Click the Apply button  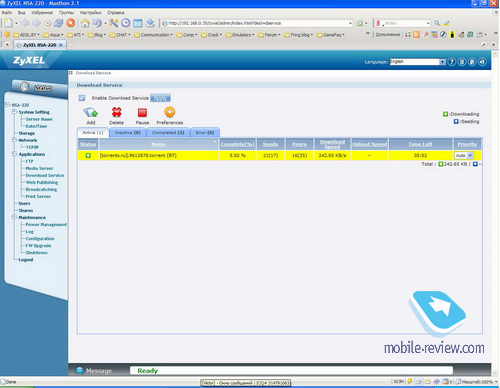(x=160, y=98)
